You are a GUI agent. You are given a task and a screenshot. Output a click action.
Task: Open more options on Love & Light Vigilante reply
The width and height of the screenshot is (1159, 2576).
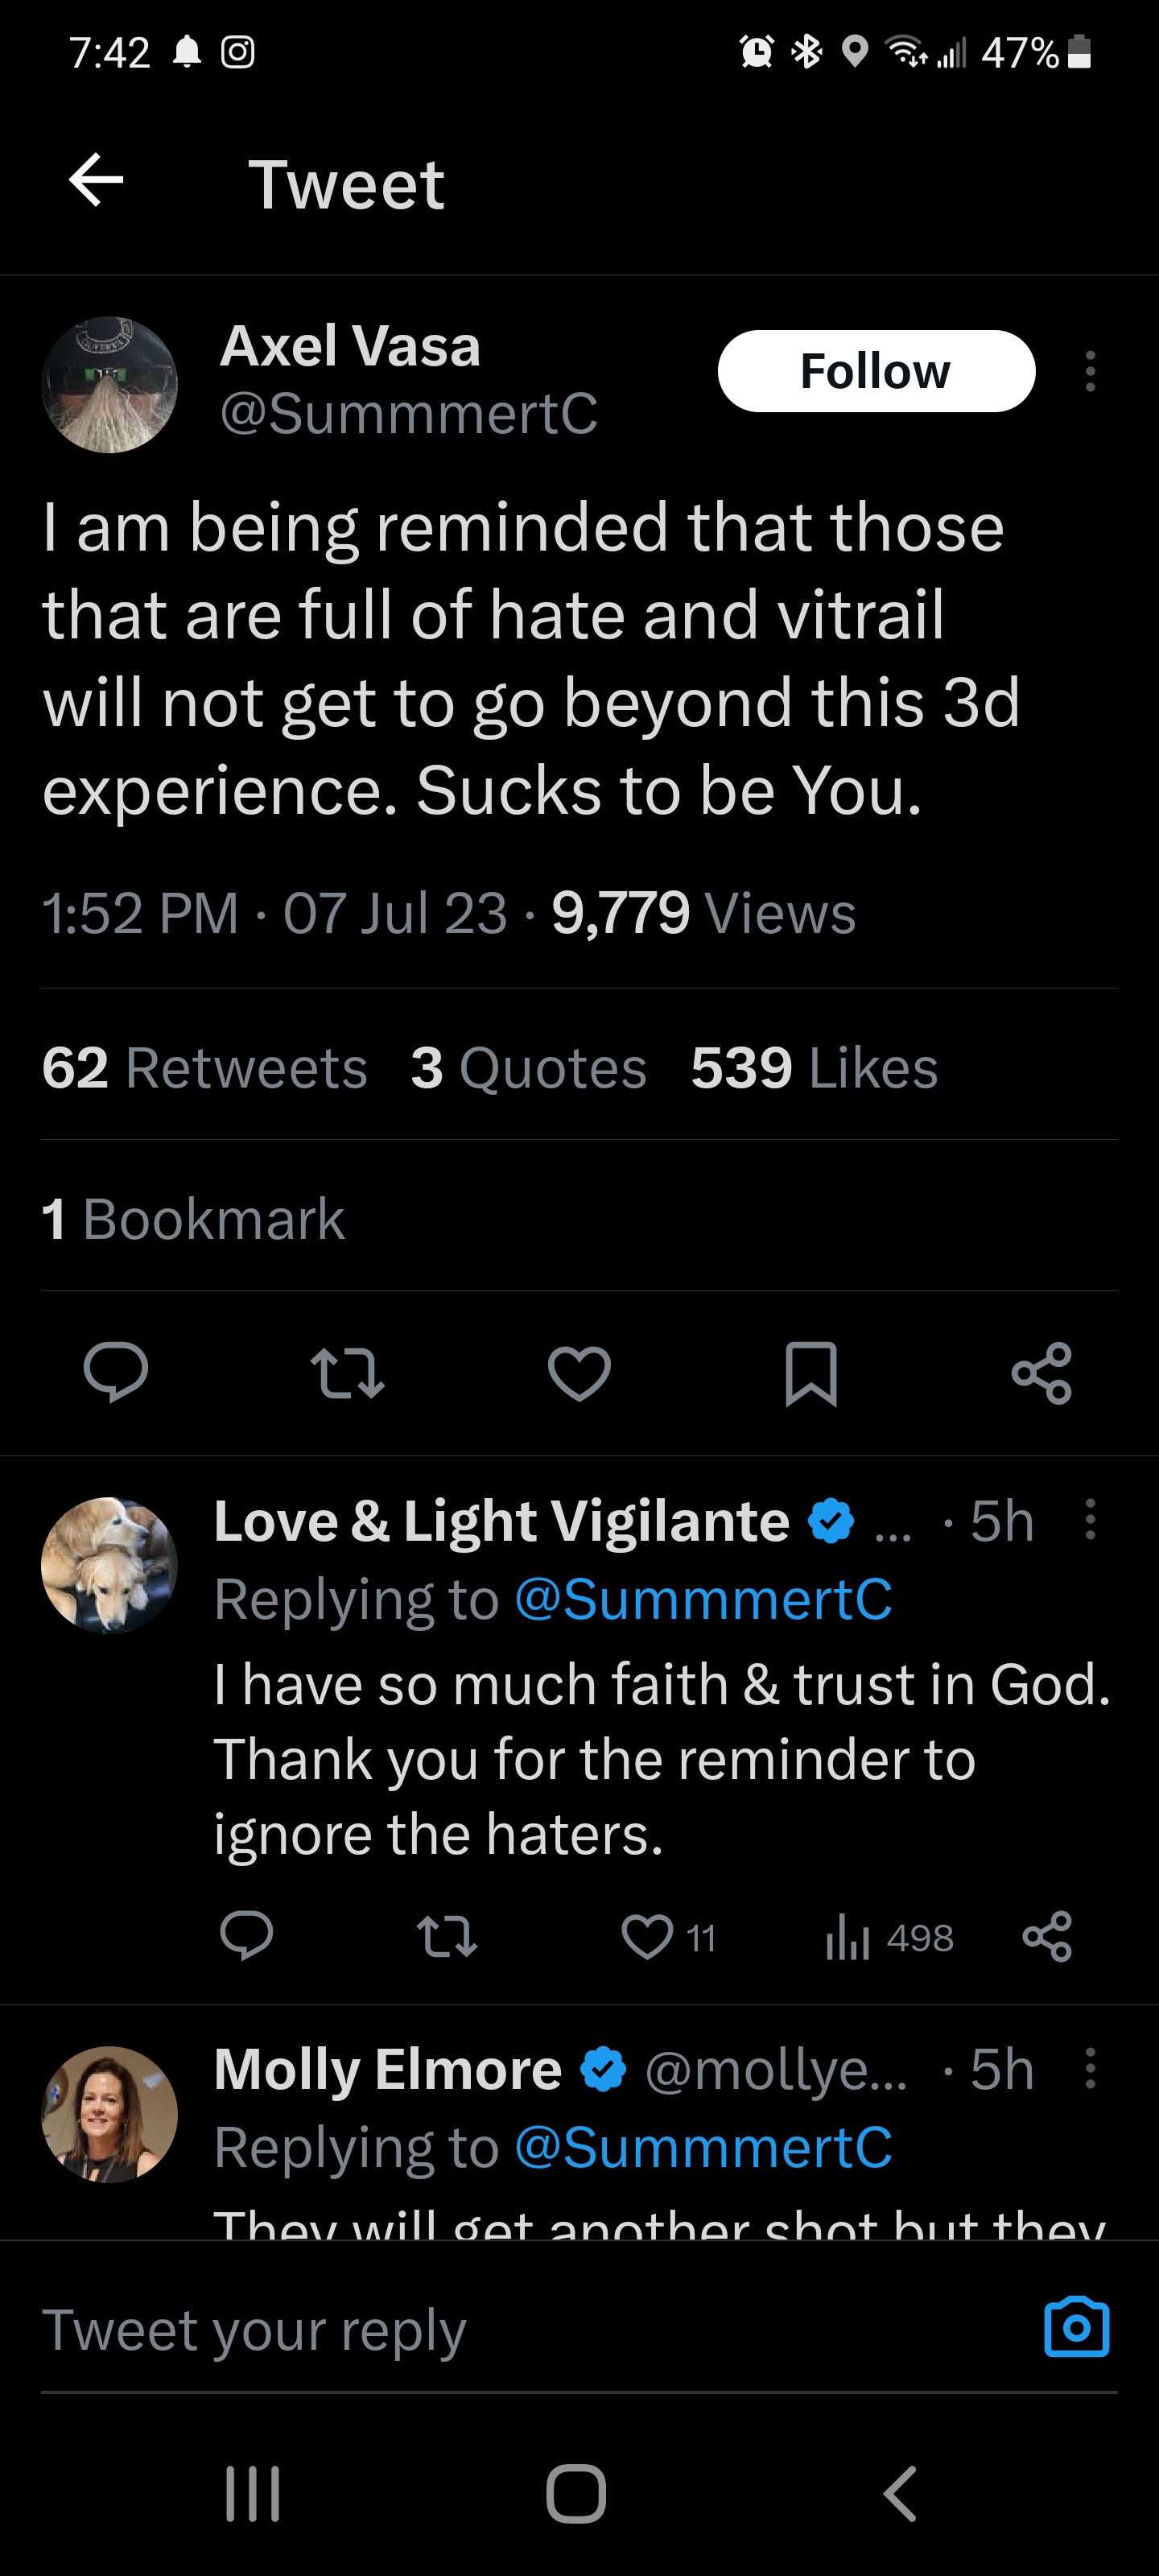[x=1090, y=1520]
